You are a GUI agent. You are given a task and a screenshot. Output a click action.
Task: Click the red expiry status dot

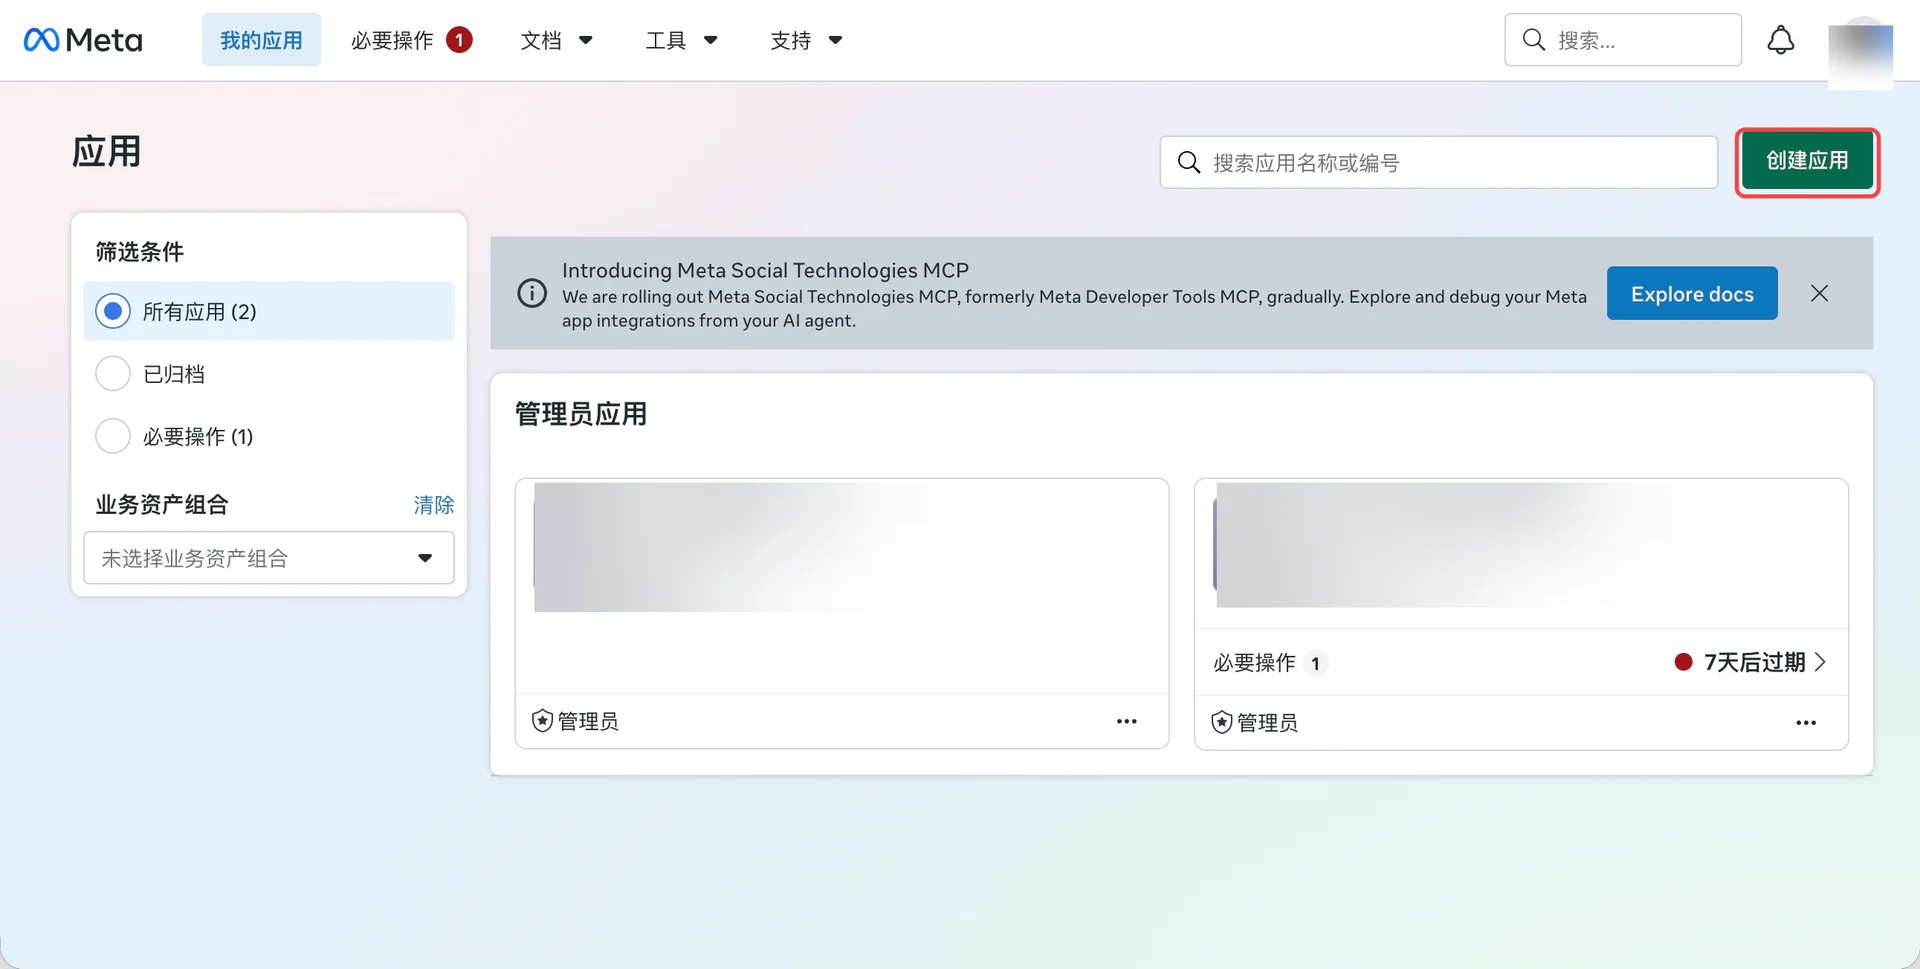(x=1683, y=662)
